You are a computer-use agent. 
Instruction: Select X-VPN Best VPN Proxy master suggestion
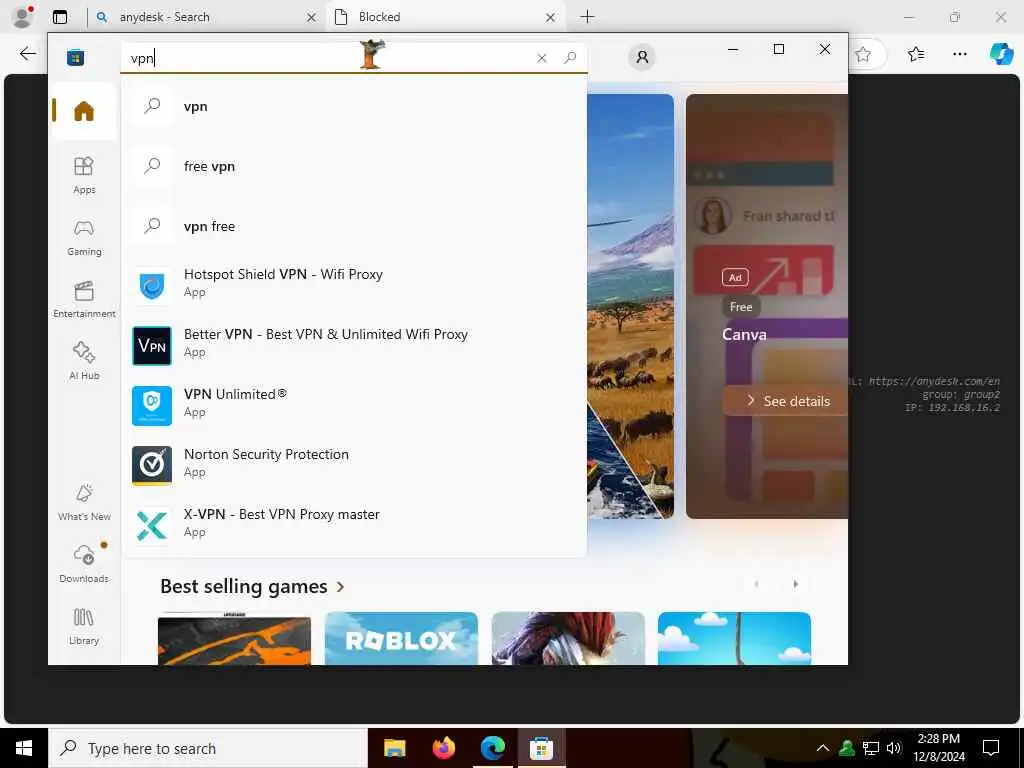coord(354,525)
